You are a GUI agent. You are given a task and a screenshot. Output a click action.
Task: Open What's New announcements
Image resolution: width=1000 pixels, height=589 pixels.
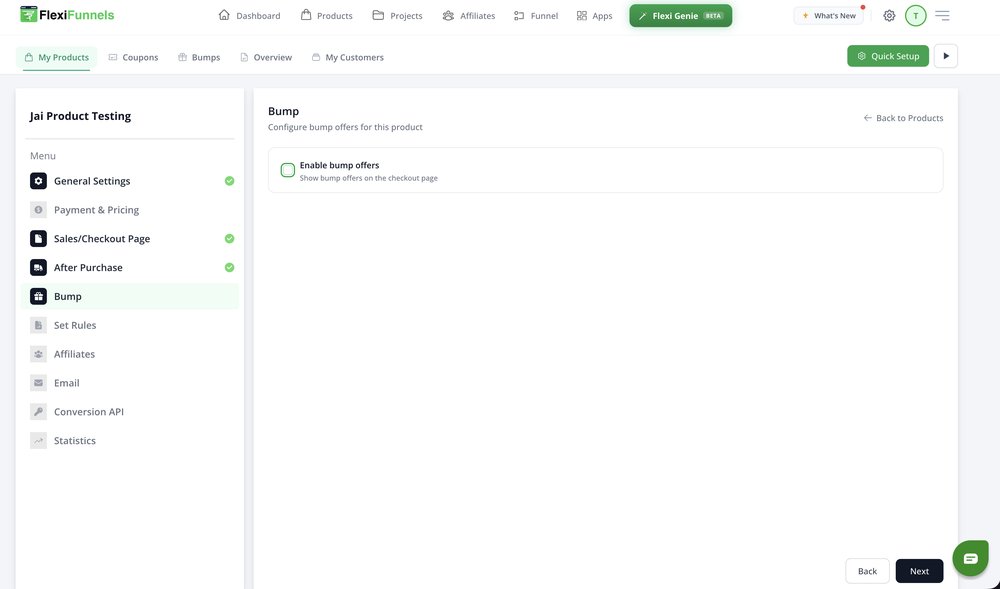(x=828, y=15)
